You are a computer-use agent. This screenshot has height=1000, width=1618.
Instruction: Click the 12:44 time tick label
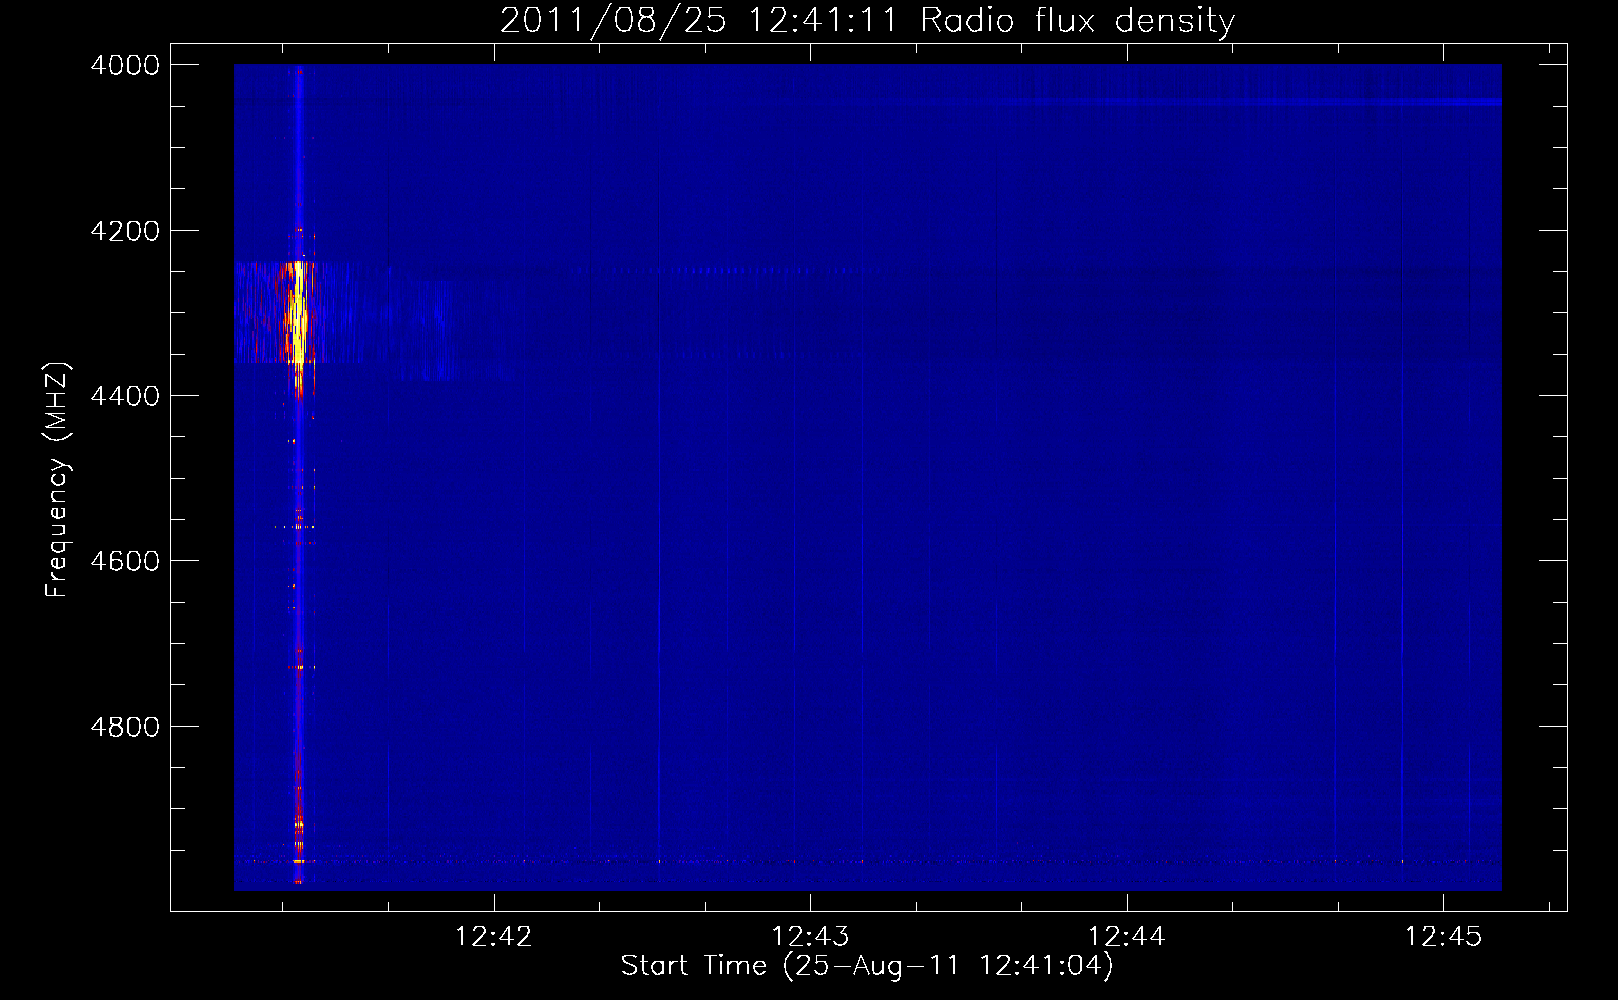[x=1127, y=937]
